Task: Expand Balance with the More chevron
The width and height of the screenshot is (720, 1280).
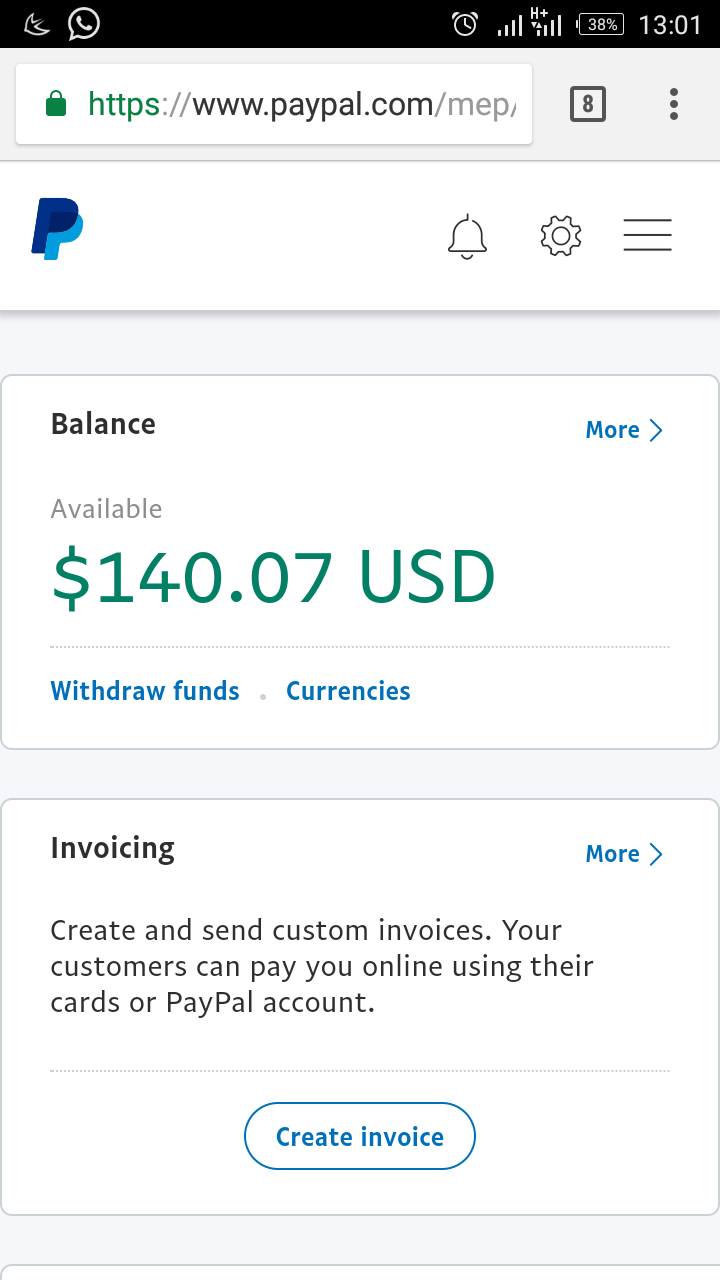Action: click(x=624, y=430)
